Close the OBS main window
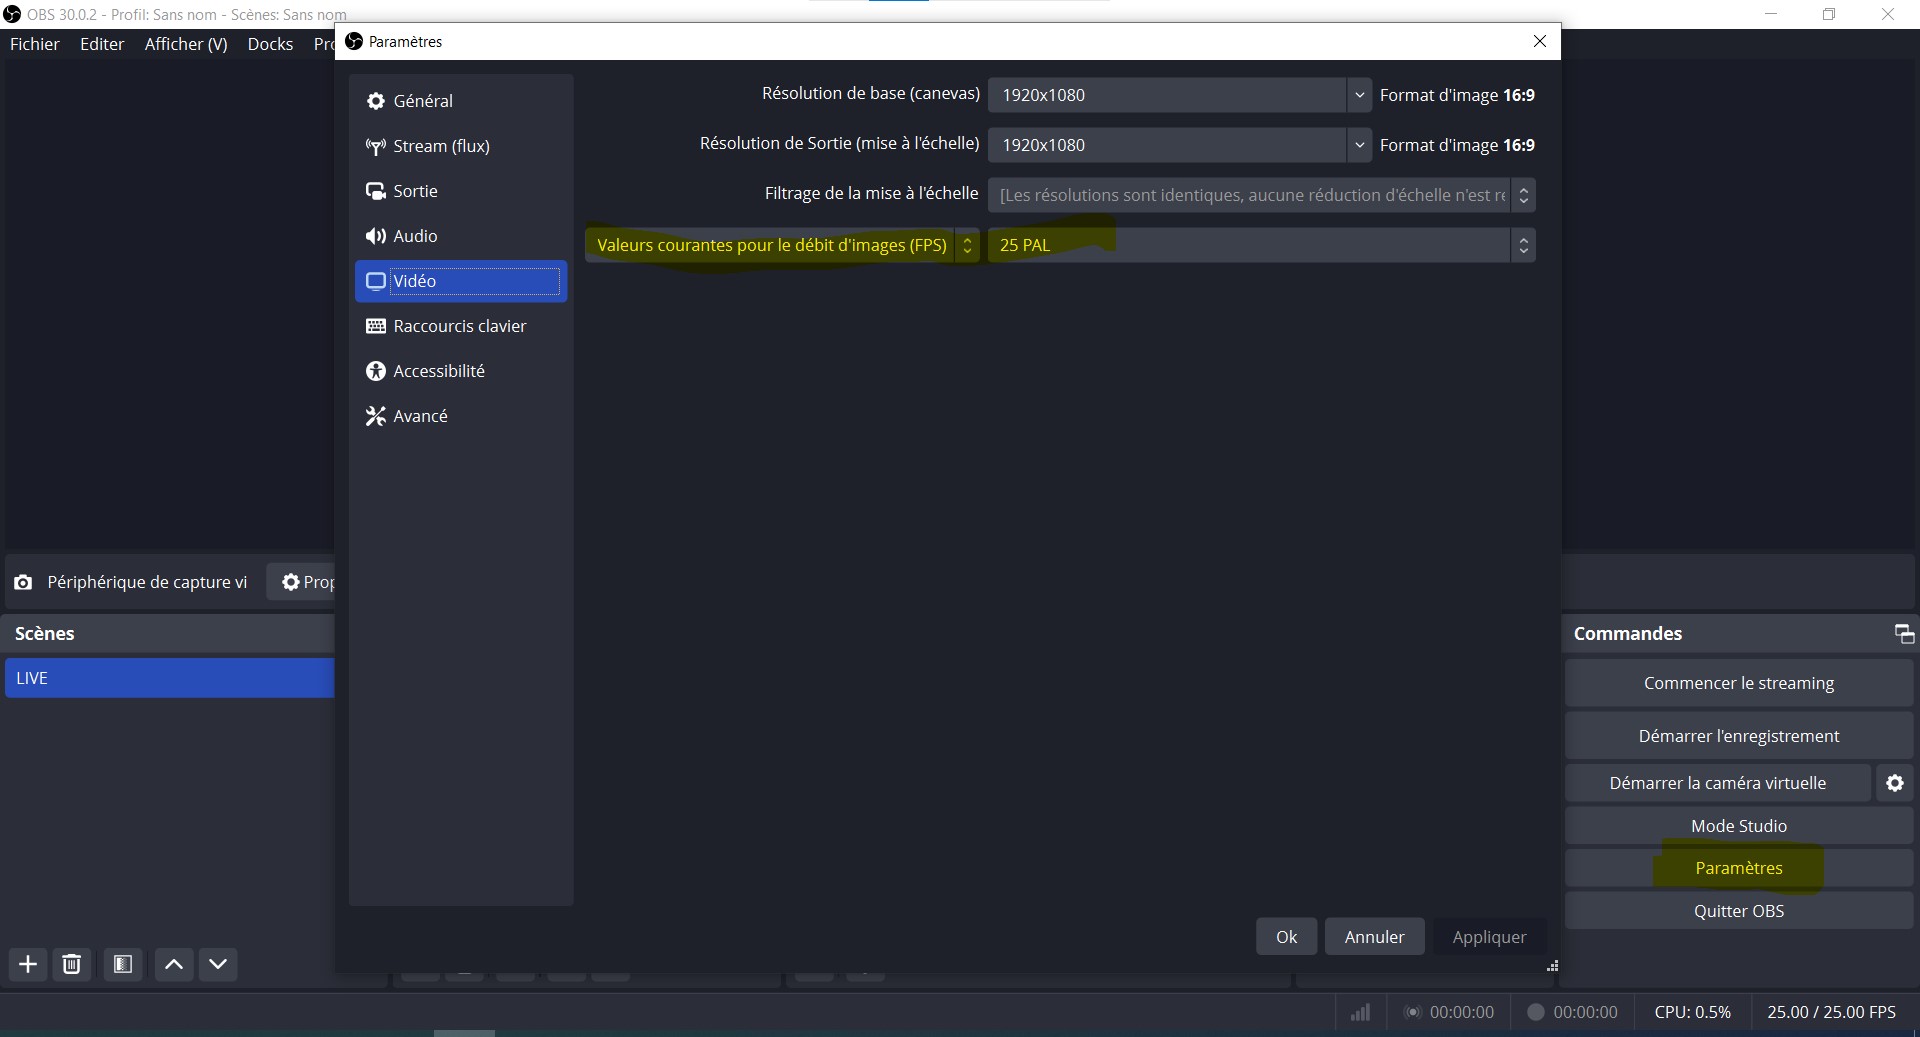1920x1037 pixels. coord(1888,14)
